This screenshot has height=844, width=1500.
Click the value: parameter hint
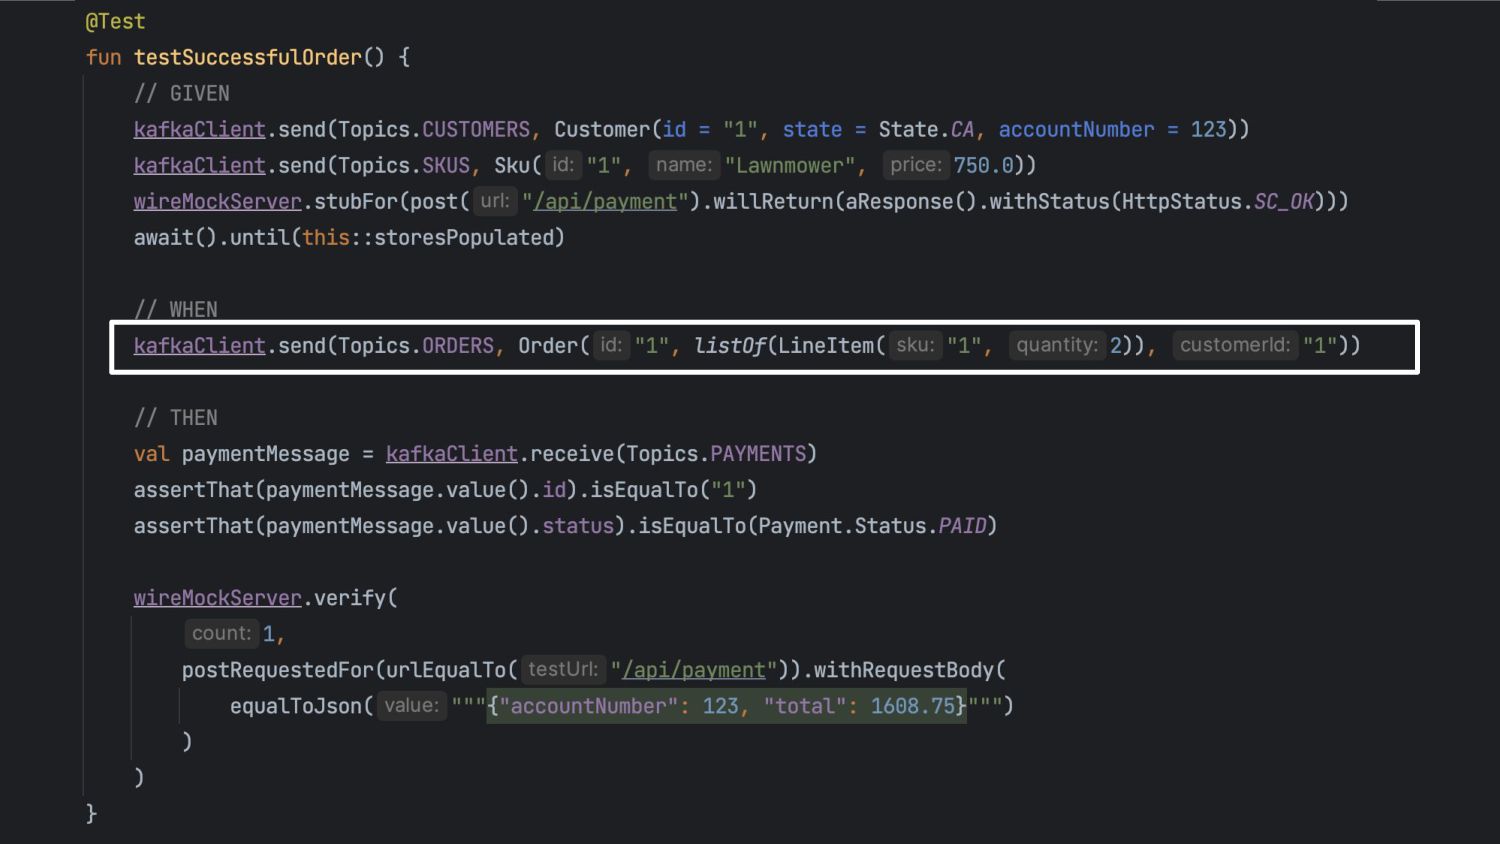(x=411, y=705)
